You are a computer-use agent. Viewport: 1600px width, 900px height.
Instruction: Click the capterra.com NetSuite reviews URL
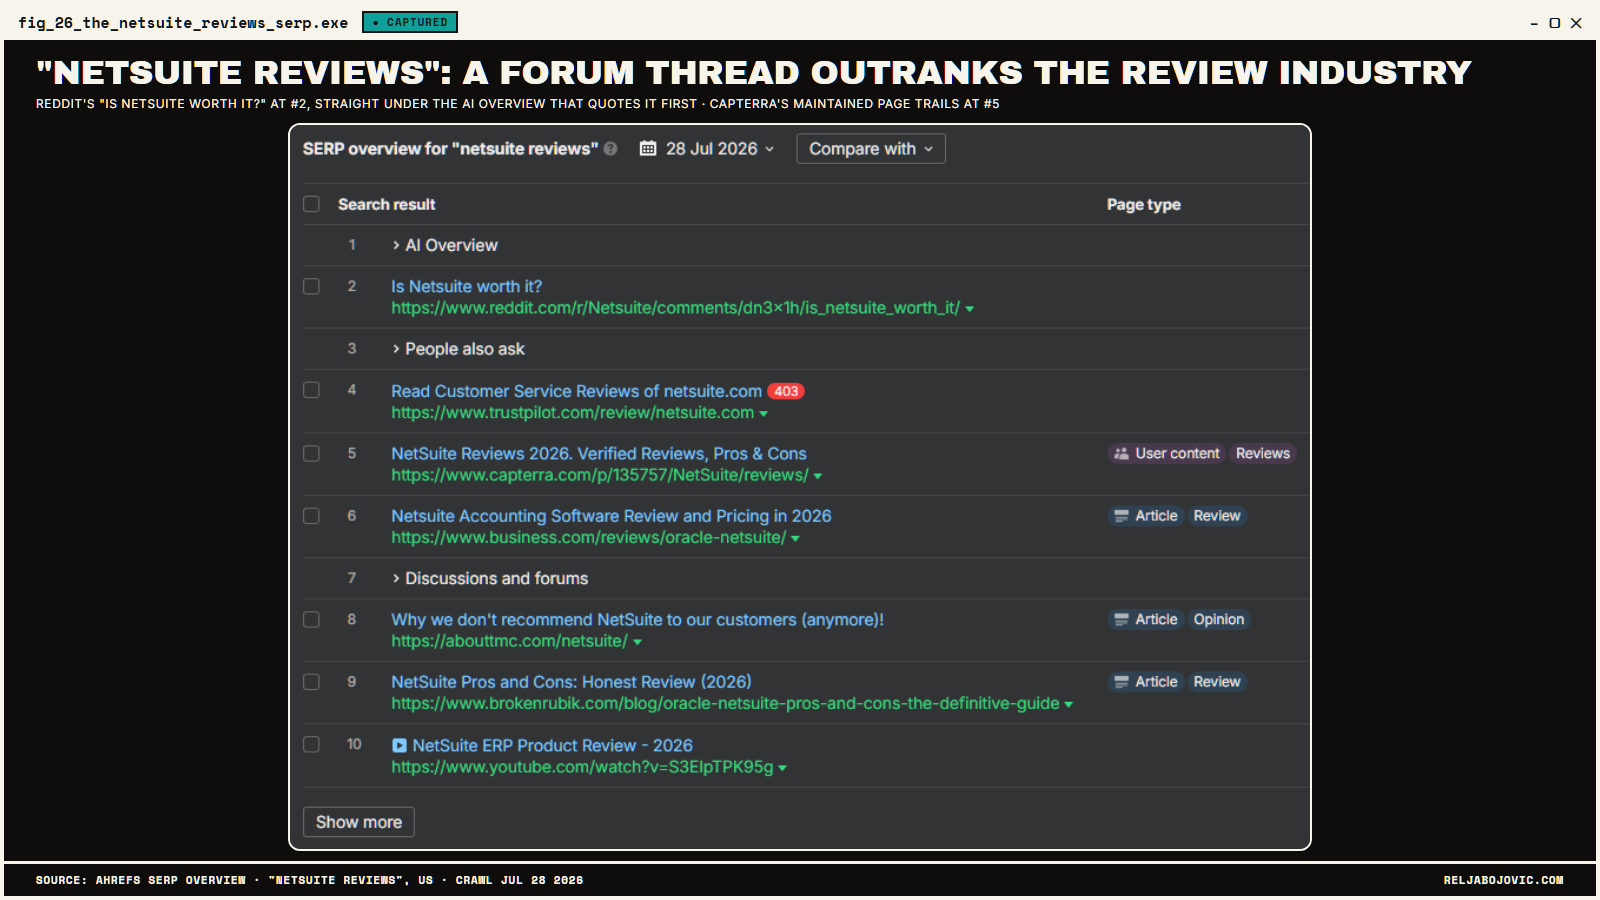[600, 475]
